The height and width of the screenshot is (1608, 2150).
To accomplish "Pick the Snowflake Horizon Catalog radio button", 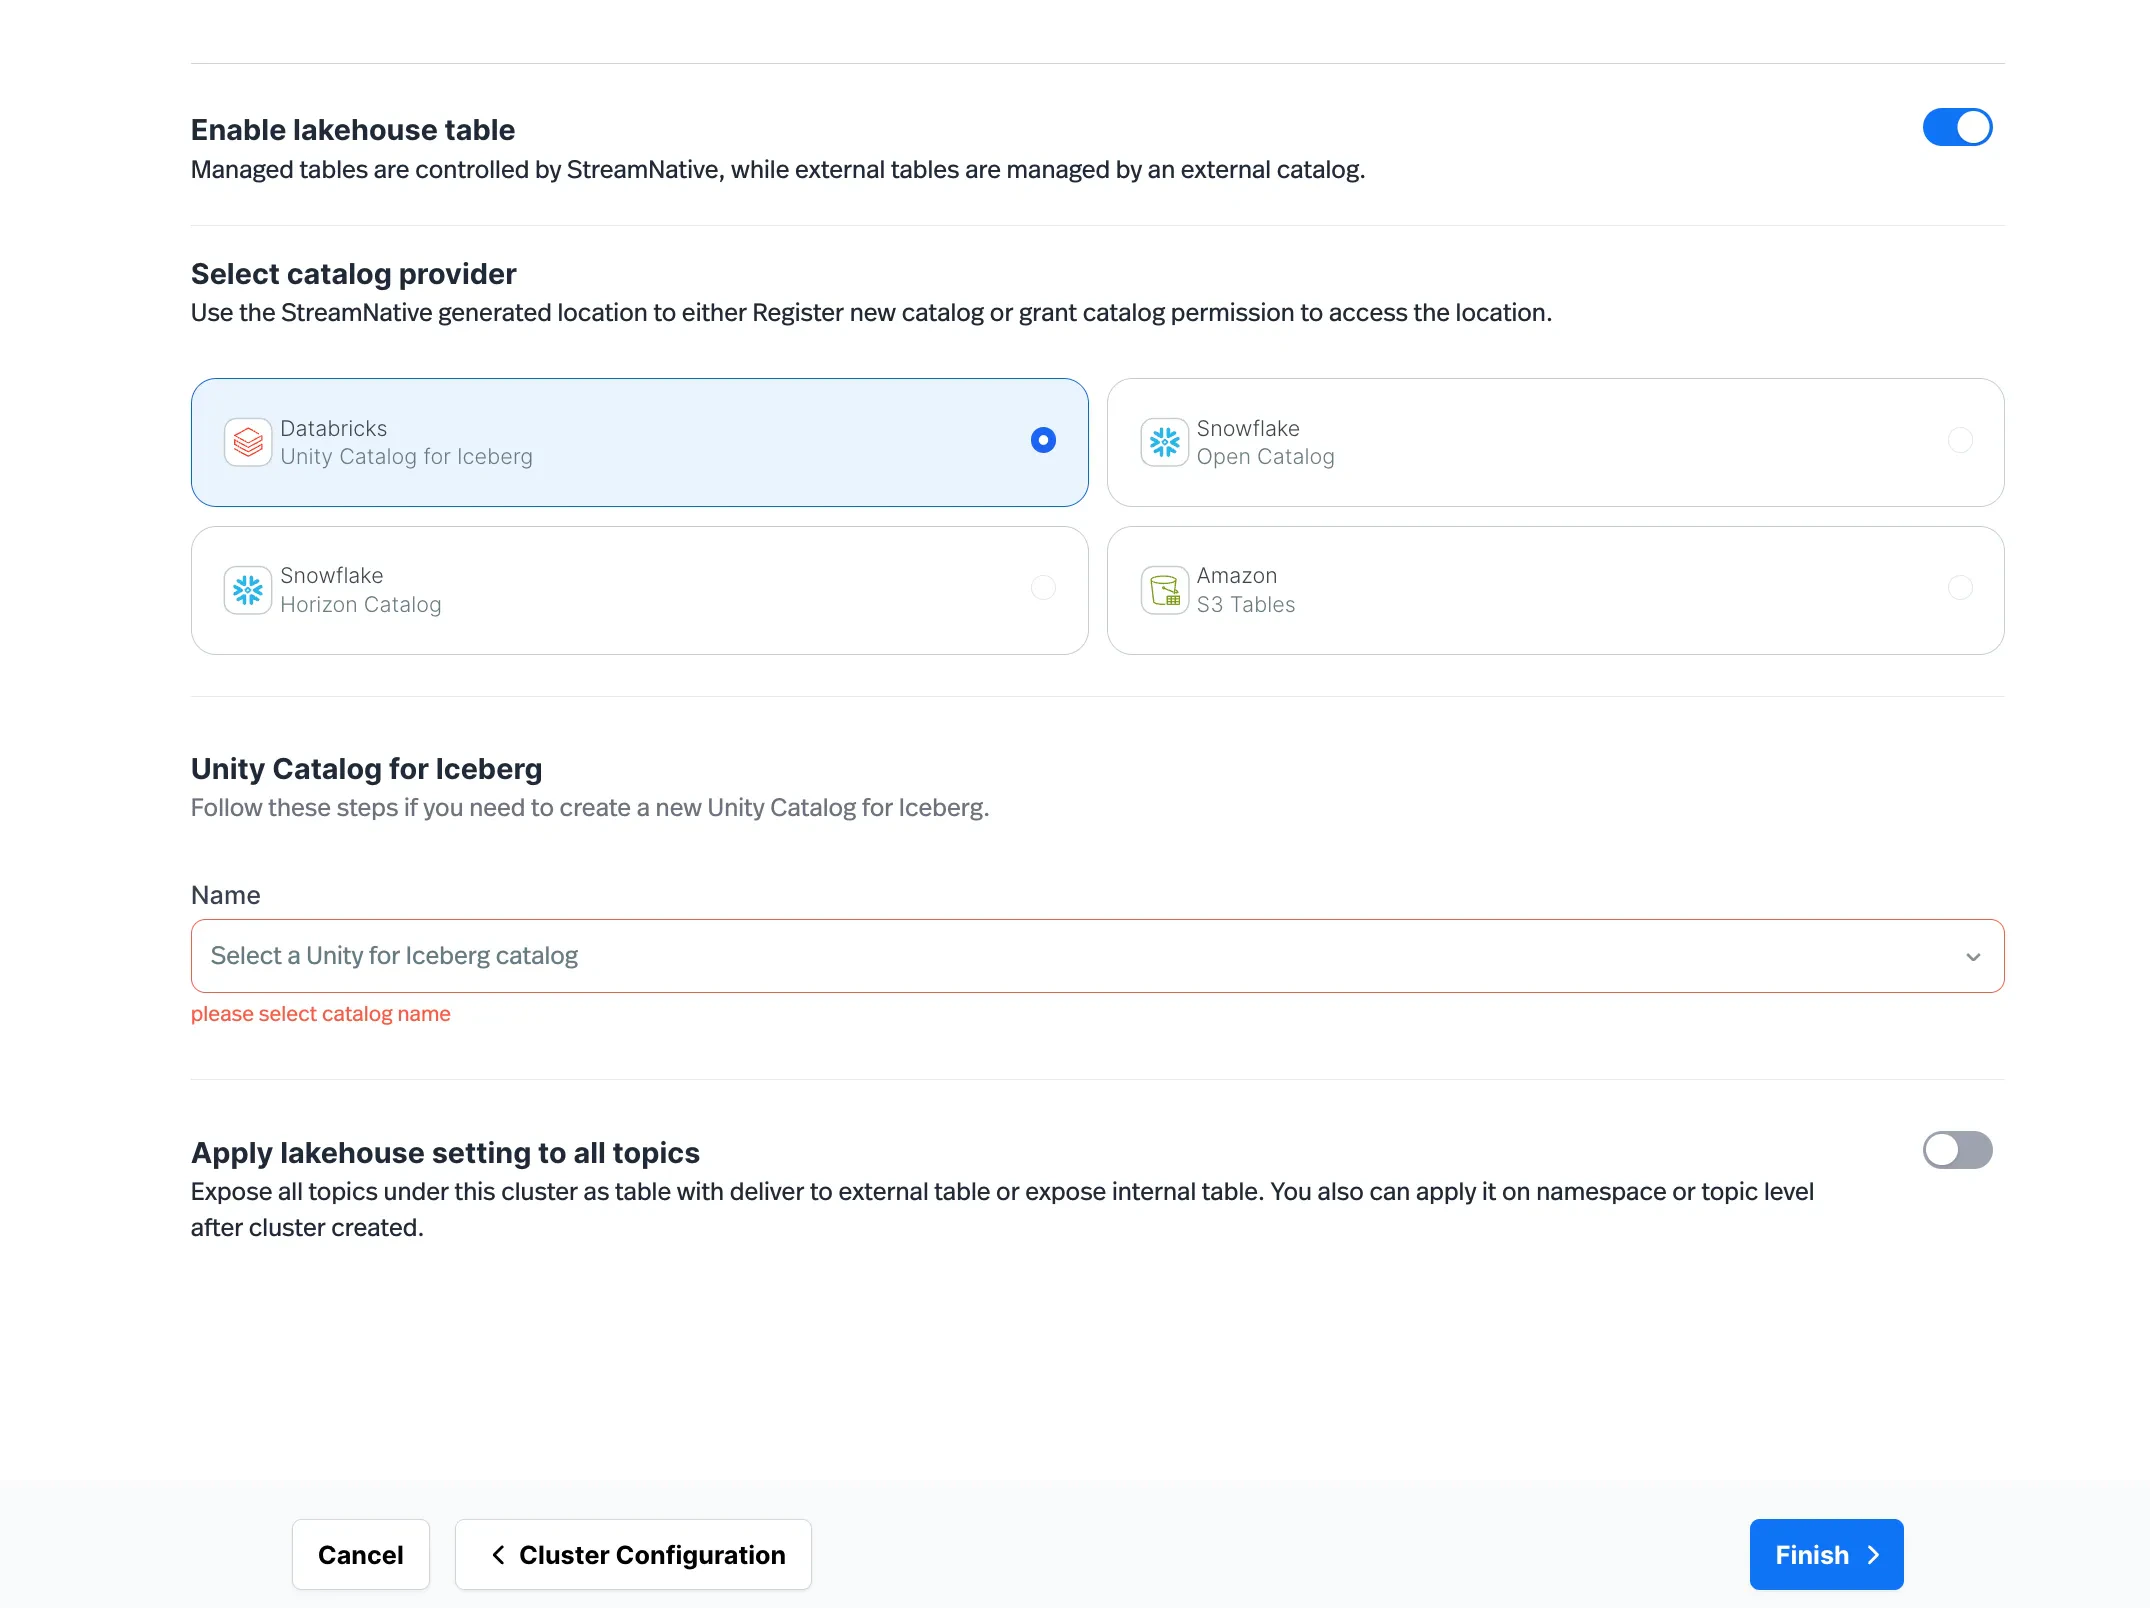I will (1043, 588).
